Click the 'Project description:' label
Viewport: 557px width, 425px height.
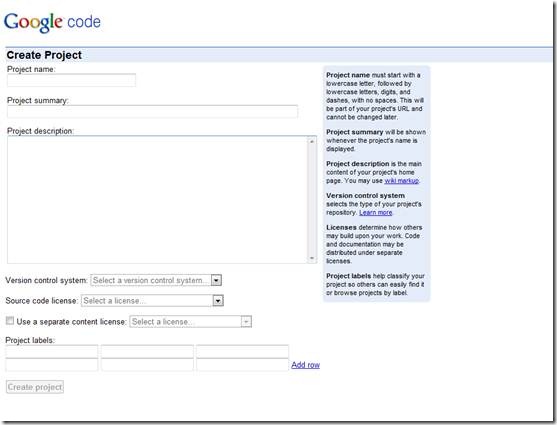point(40,131)
